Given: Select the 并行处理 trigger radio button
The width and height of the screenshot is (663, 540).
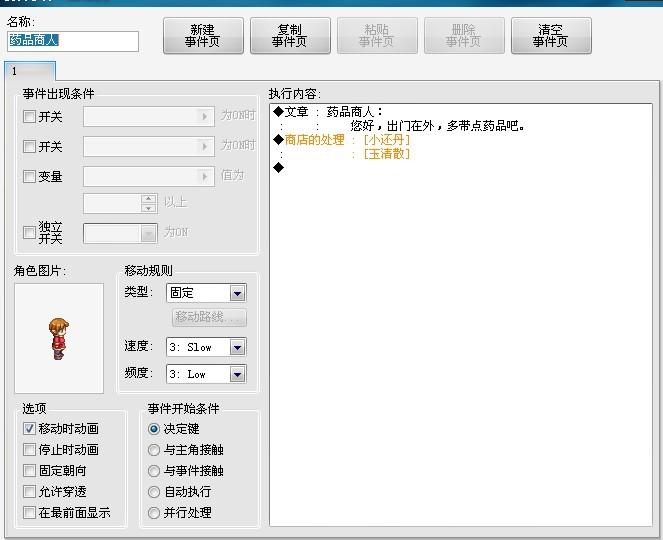Looking at the screenshot, I should click(x=154, y=513).
